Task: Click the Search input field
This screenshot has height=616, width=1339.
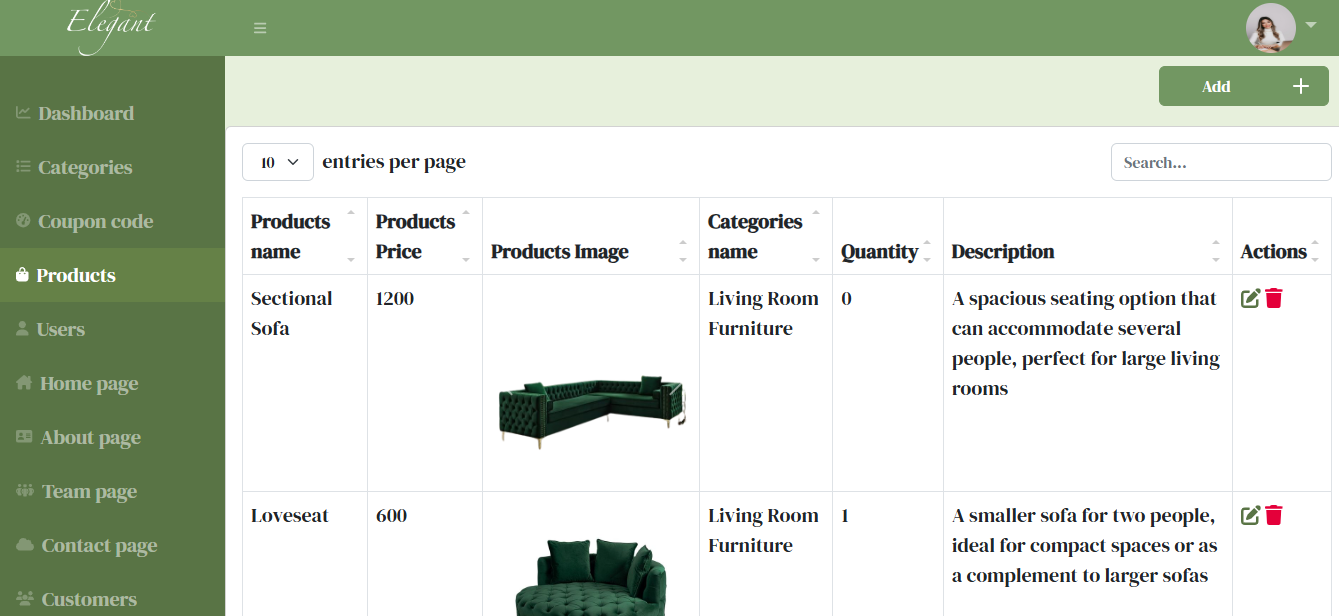Action: click(1220, 162)
